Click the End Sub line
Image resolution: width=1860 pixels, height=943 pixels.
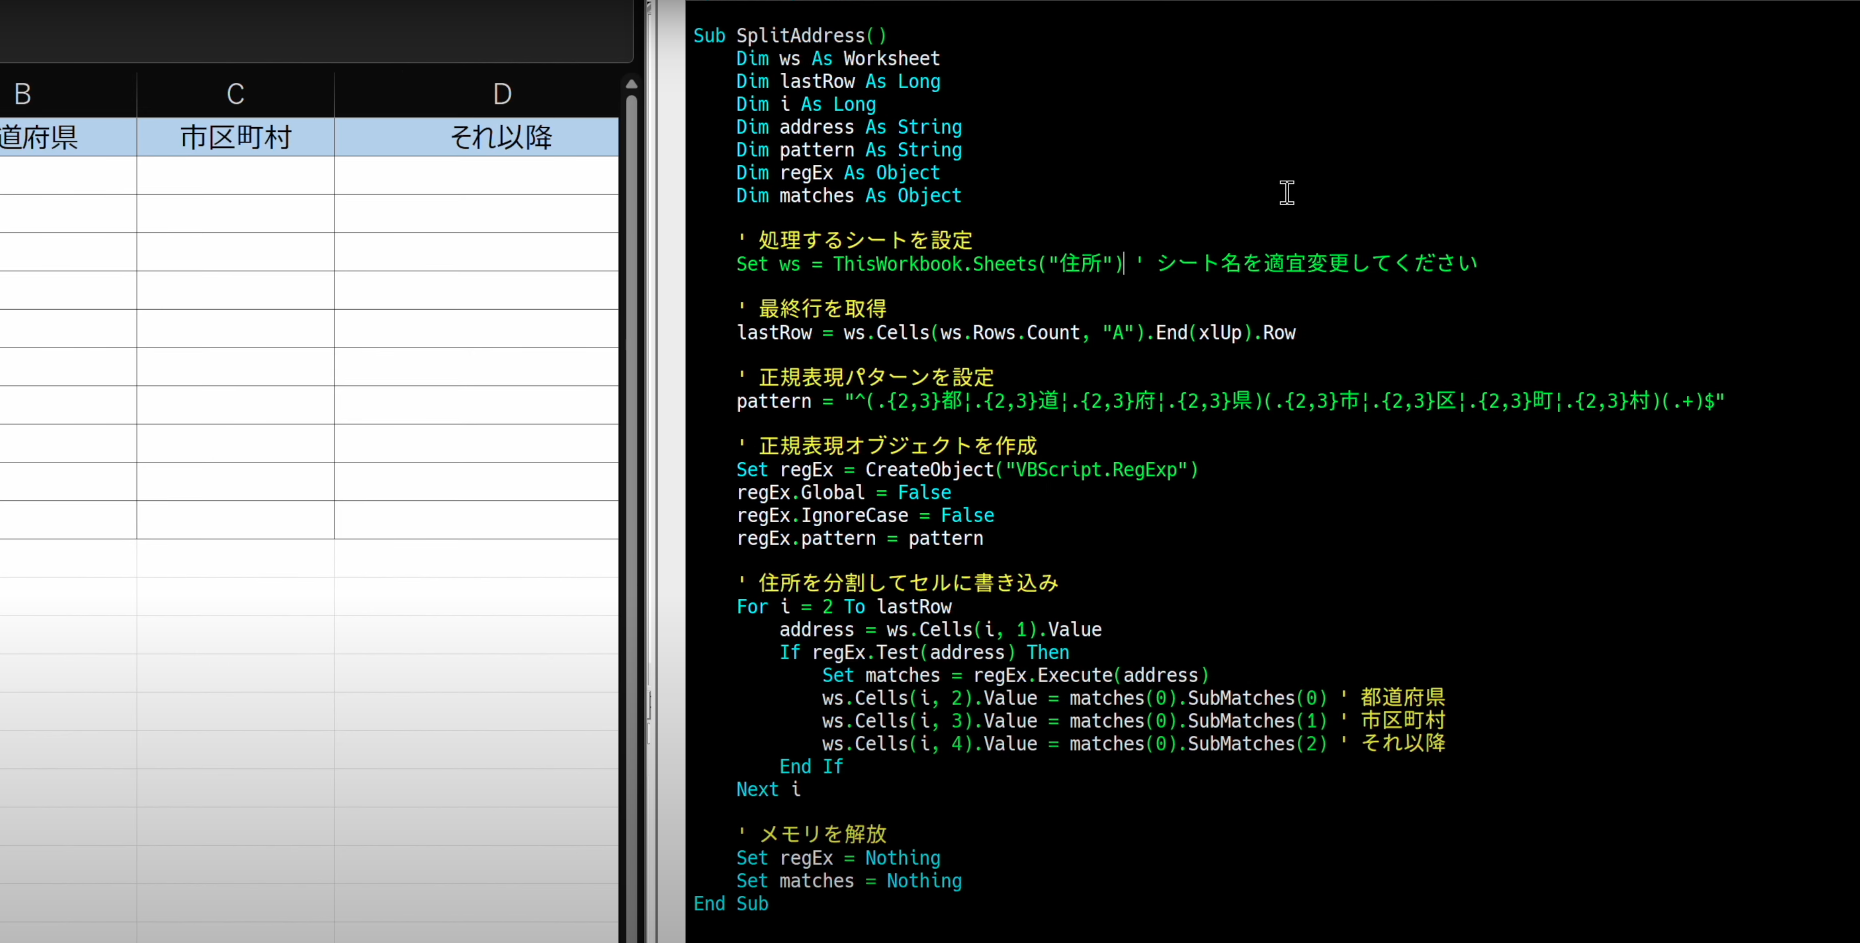pos(731,904)
